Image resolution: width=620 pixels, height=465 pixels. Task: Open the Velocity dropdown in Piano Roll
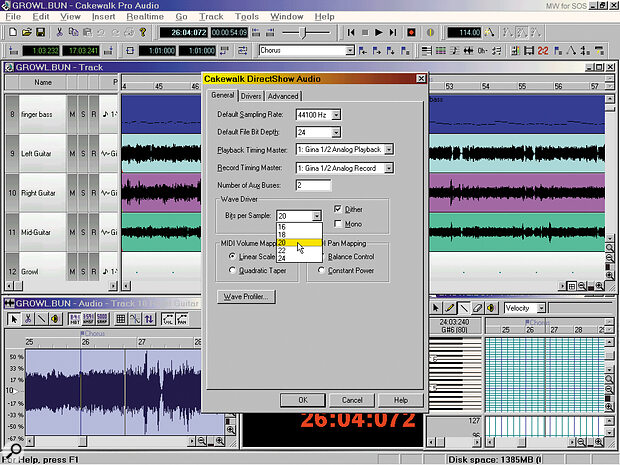click(x=541, y=308)
